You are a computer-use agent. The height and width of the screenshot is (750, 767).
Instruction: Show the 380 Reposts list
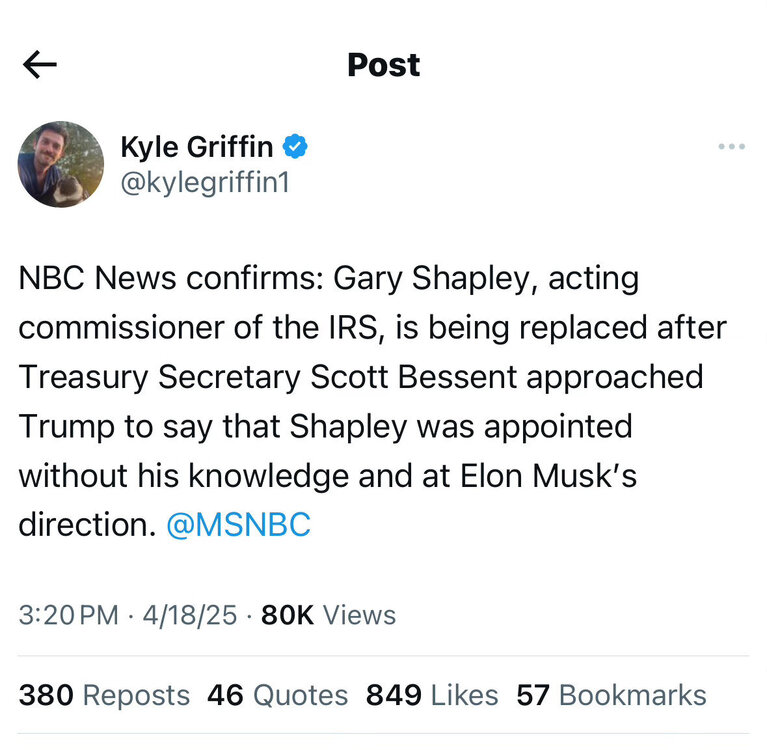pos(104,695)
